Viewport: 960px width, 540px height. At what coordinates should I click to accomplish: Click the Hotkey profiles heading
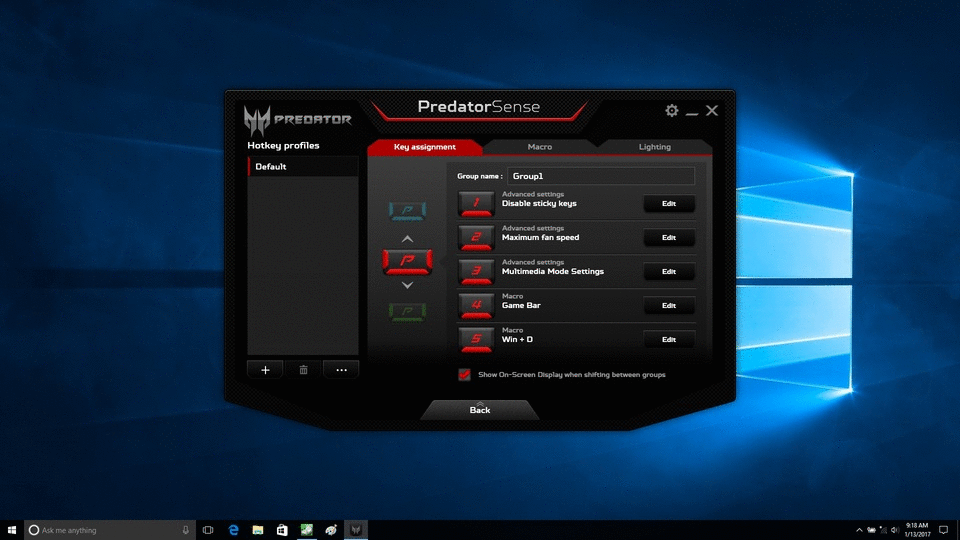click(x=283, y=146)
